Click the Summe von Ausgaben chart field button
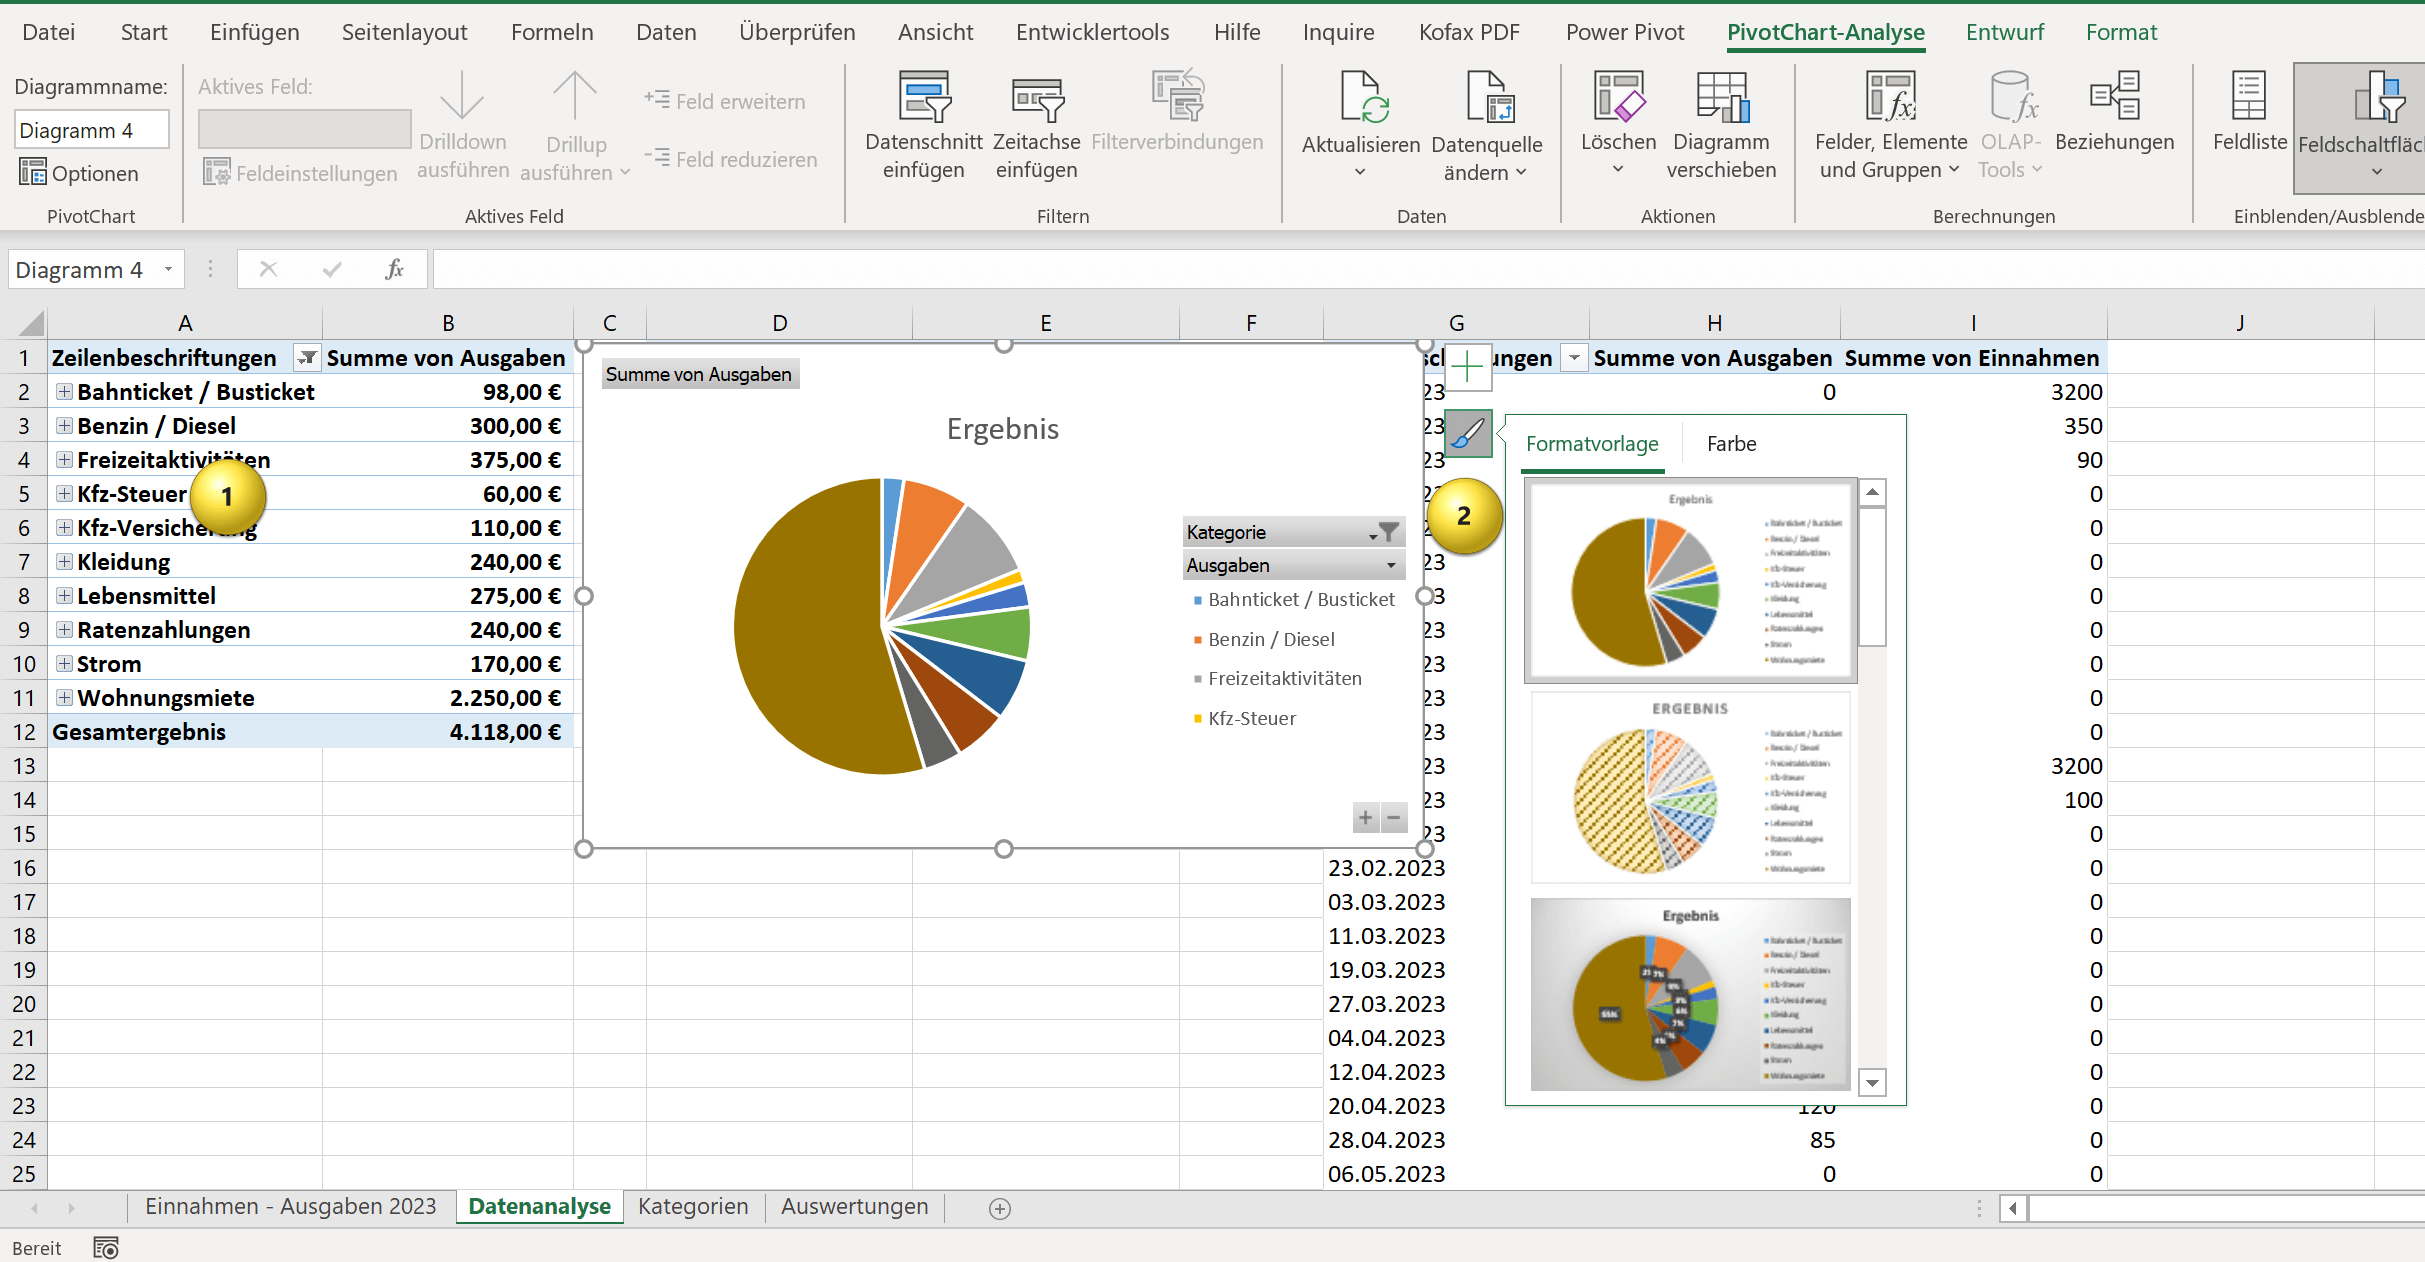Screen dimensions: 2425x1262 [x=699, y=374]
